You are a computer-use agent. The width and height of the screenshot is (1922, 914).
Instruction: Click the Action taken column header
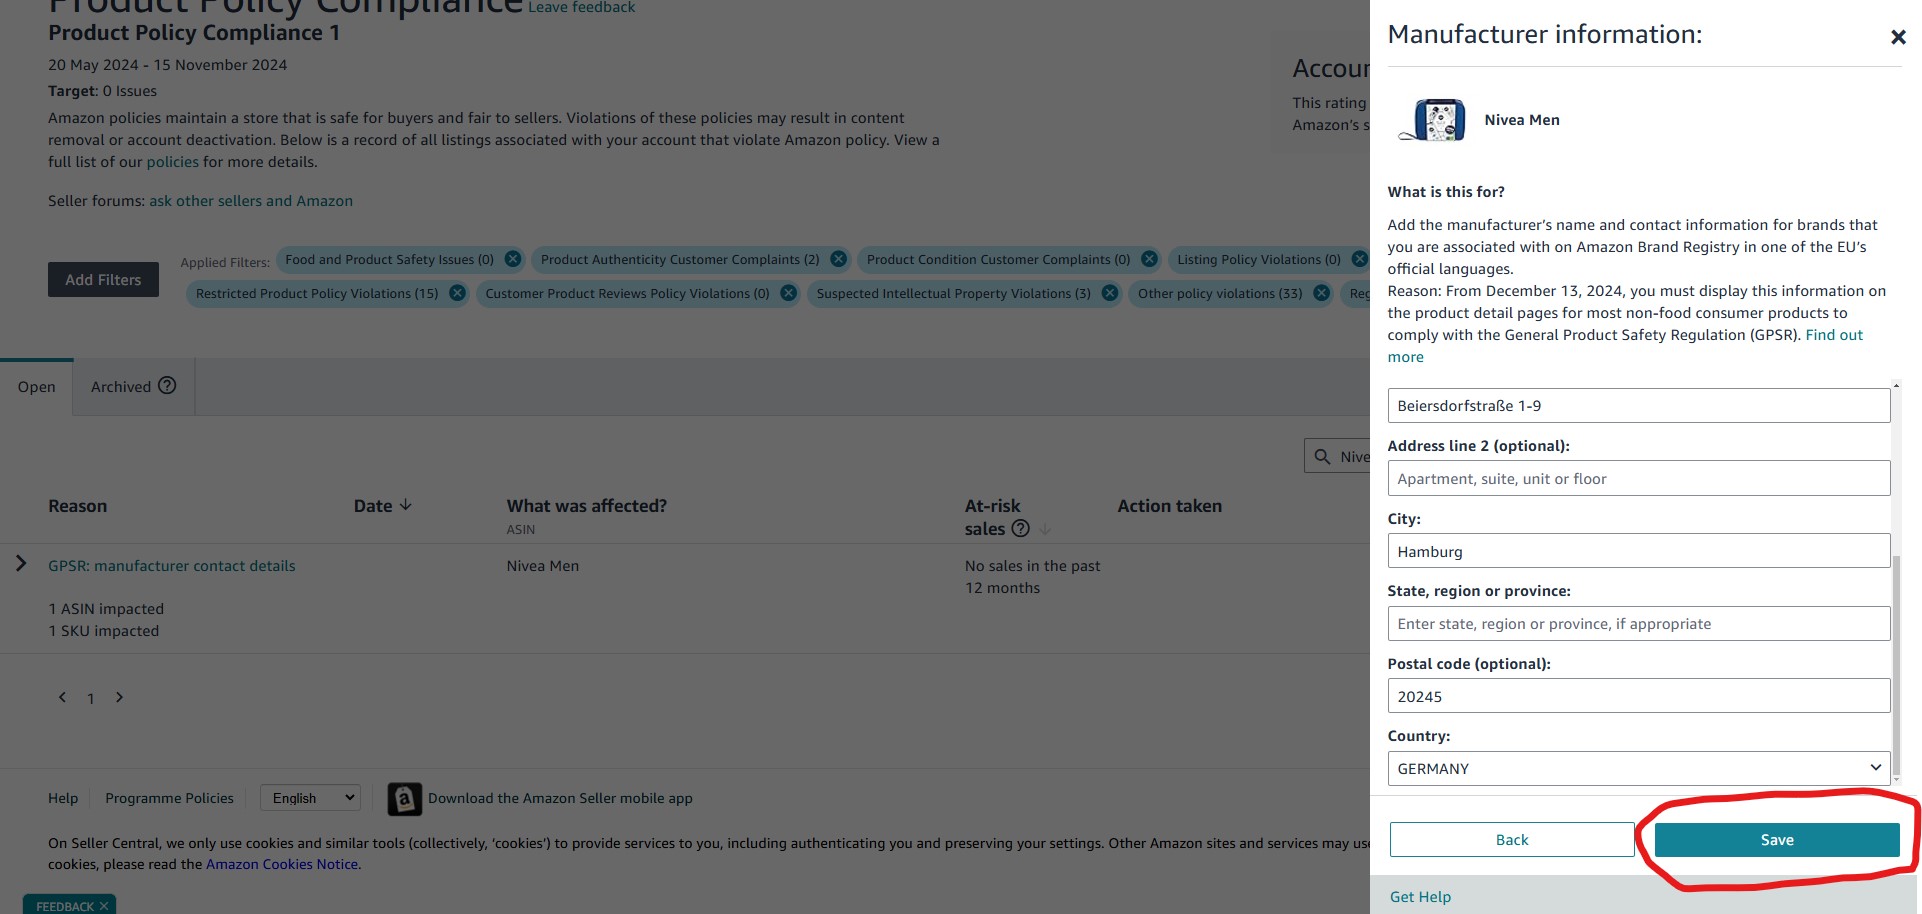[x=1169, y=506]
